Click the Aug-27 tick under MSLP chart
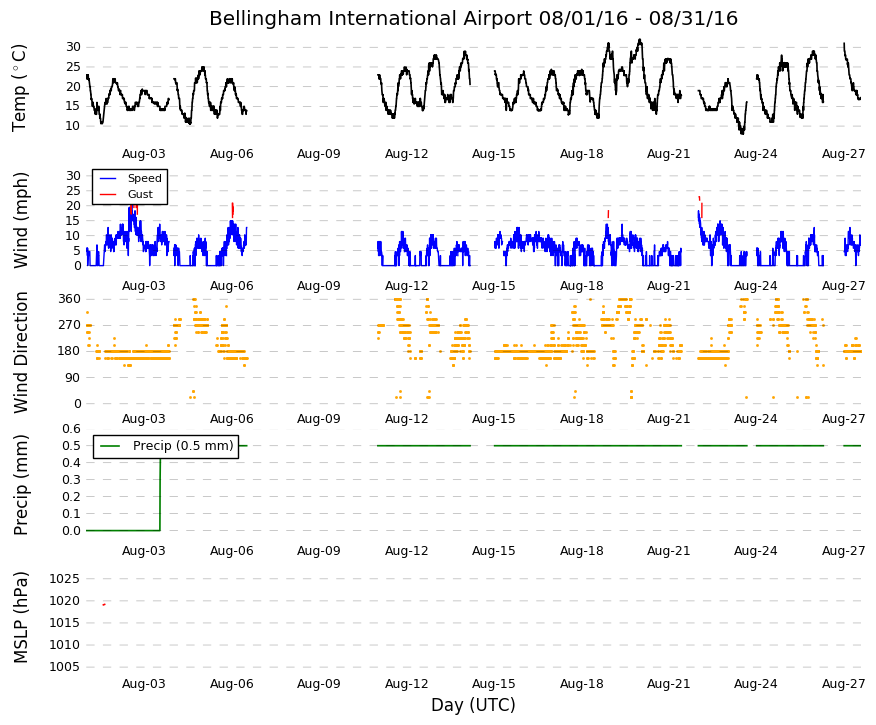876x725 pixels. [844, 684]
